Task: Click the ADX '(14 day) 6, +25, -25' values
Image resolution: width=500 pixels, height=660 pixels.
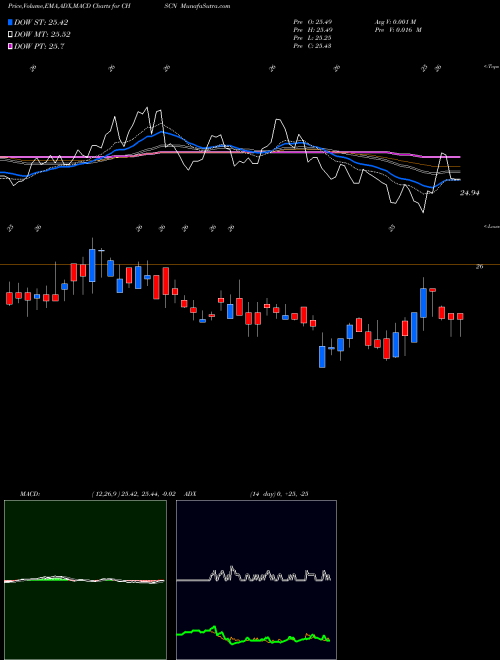Action: coord(279,494)
